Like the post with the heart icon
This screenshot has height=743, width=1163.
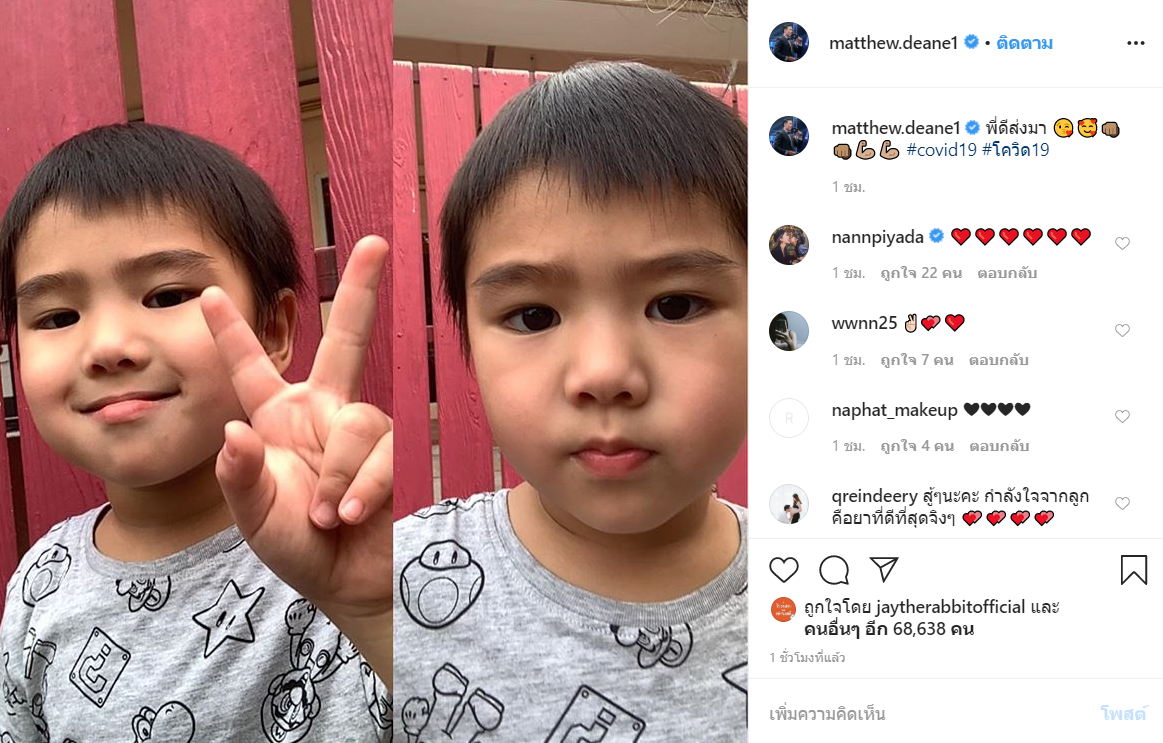tap(783, 569)
